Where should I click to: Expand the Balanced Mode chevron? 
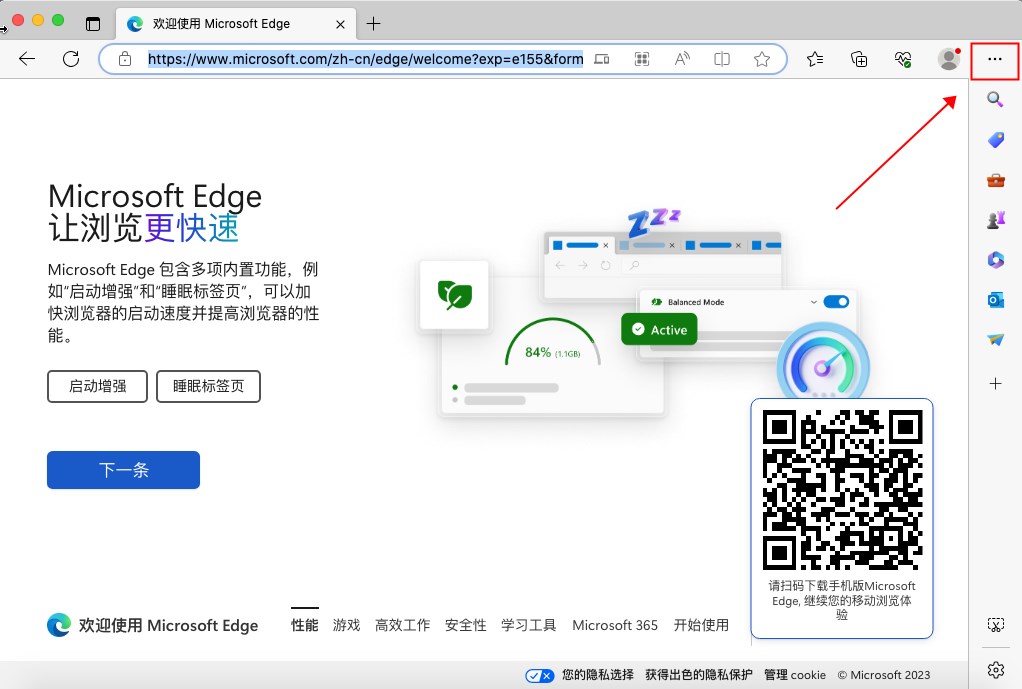click(x=814, y=301)
